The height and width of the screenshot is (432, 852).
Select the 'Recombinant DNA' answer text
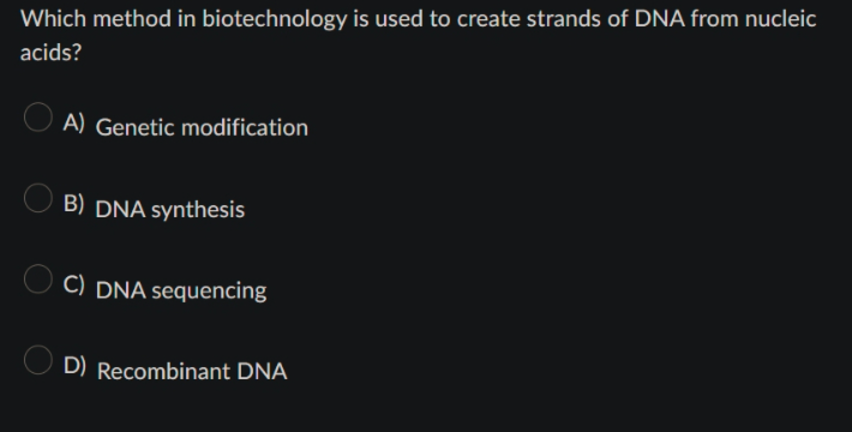[192, 371]
